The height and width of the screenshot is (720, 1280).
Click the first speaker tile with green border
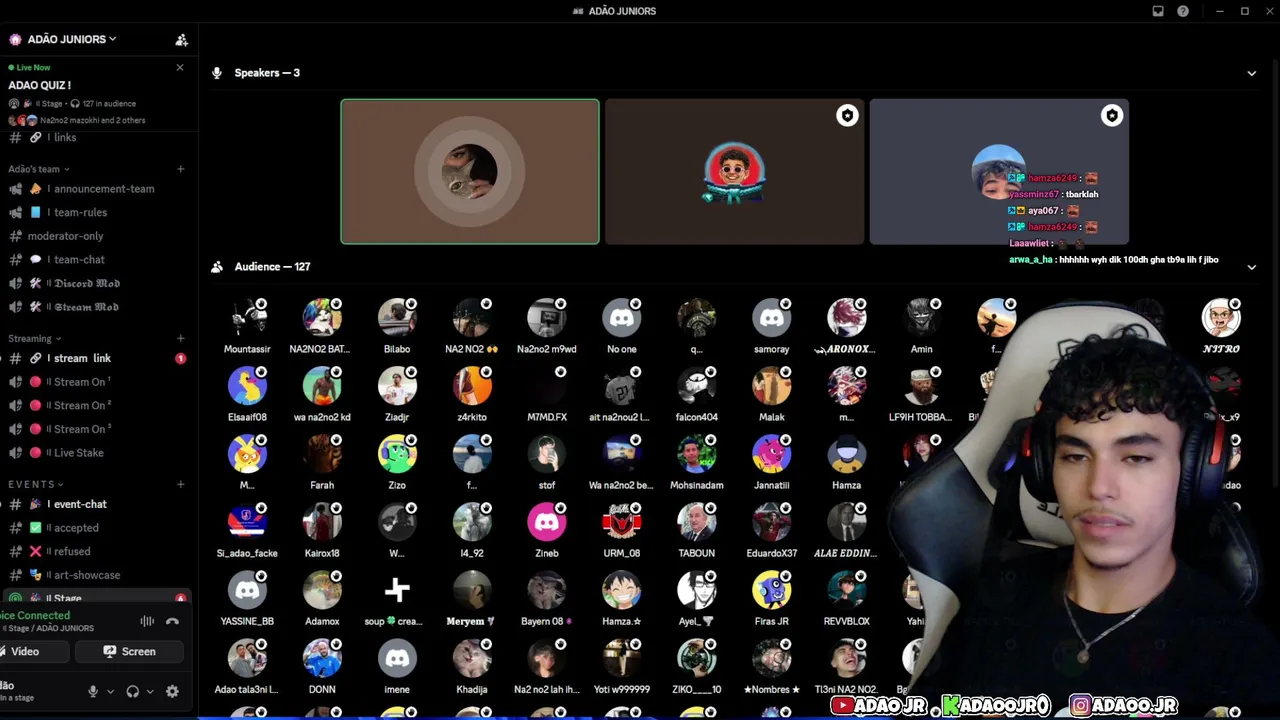tap(470, 171)
